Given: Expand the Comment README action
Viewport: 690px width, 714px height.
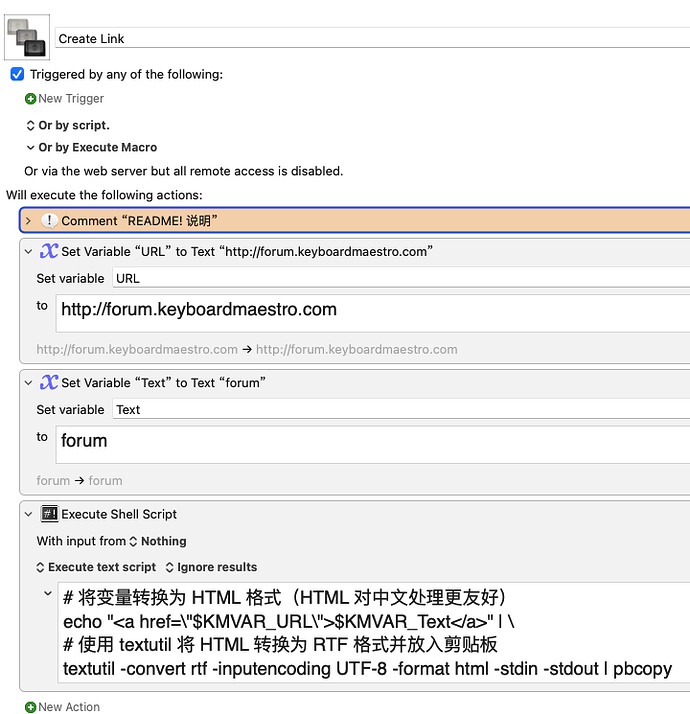Looking at the screenshot, I should pos(28,221).
